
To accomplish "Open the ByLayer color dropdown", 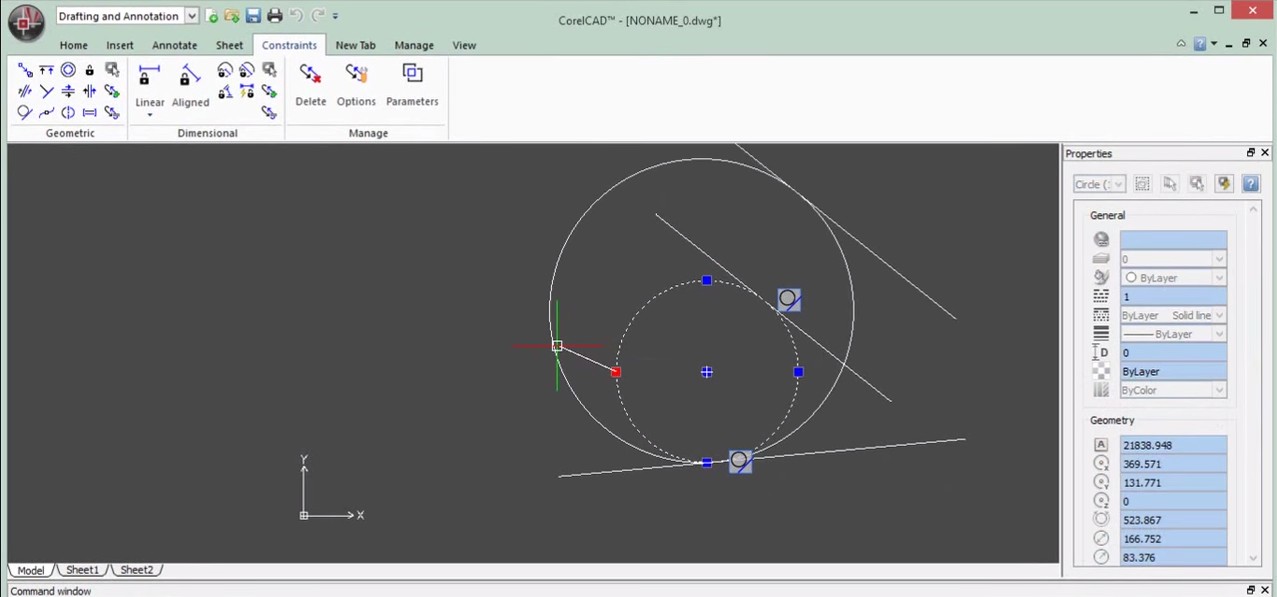I will coord(1219,277).
